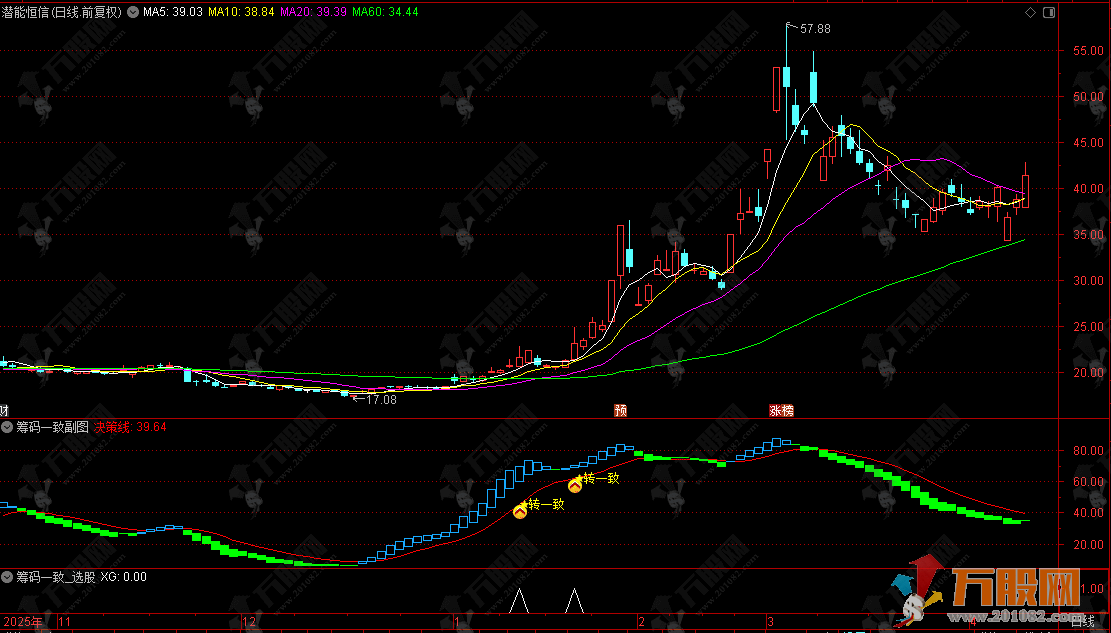Expand the 筹码一致_选股 indicator dropdown arrow

(x=8, y=577)
